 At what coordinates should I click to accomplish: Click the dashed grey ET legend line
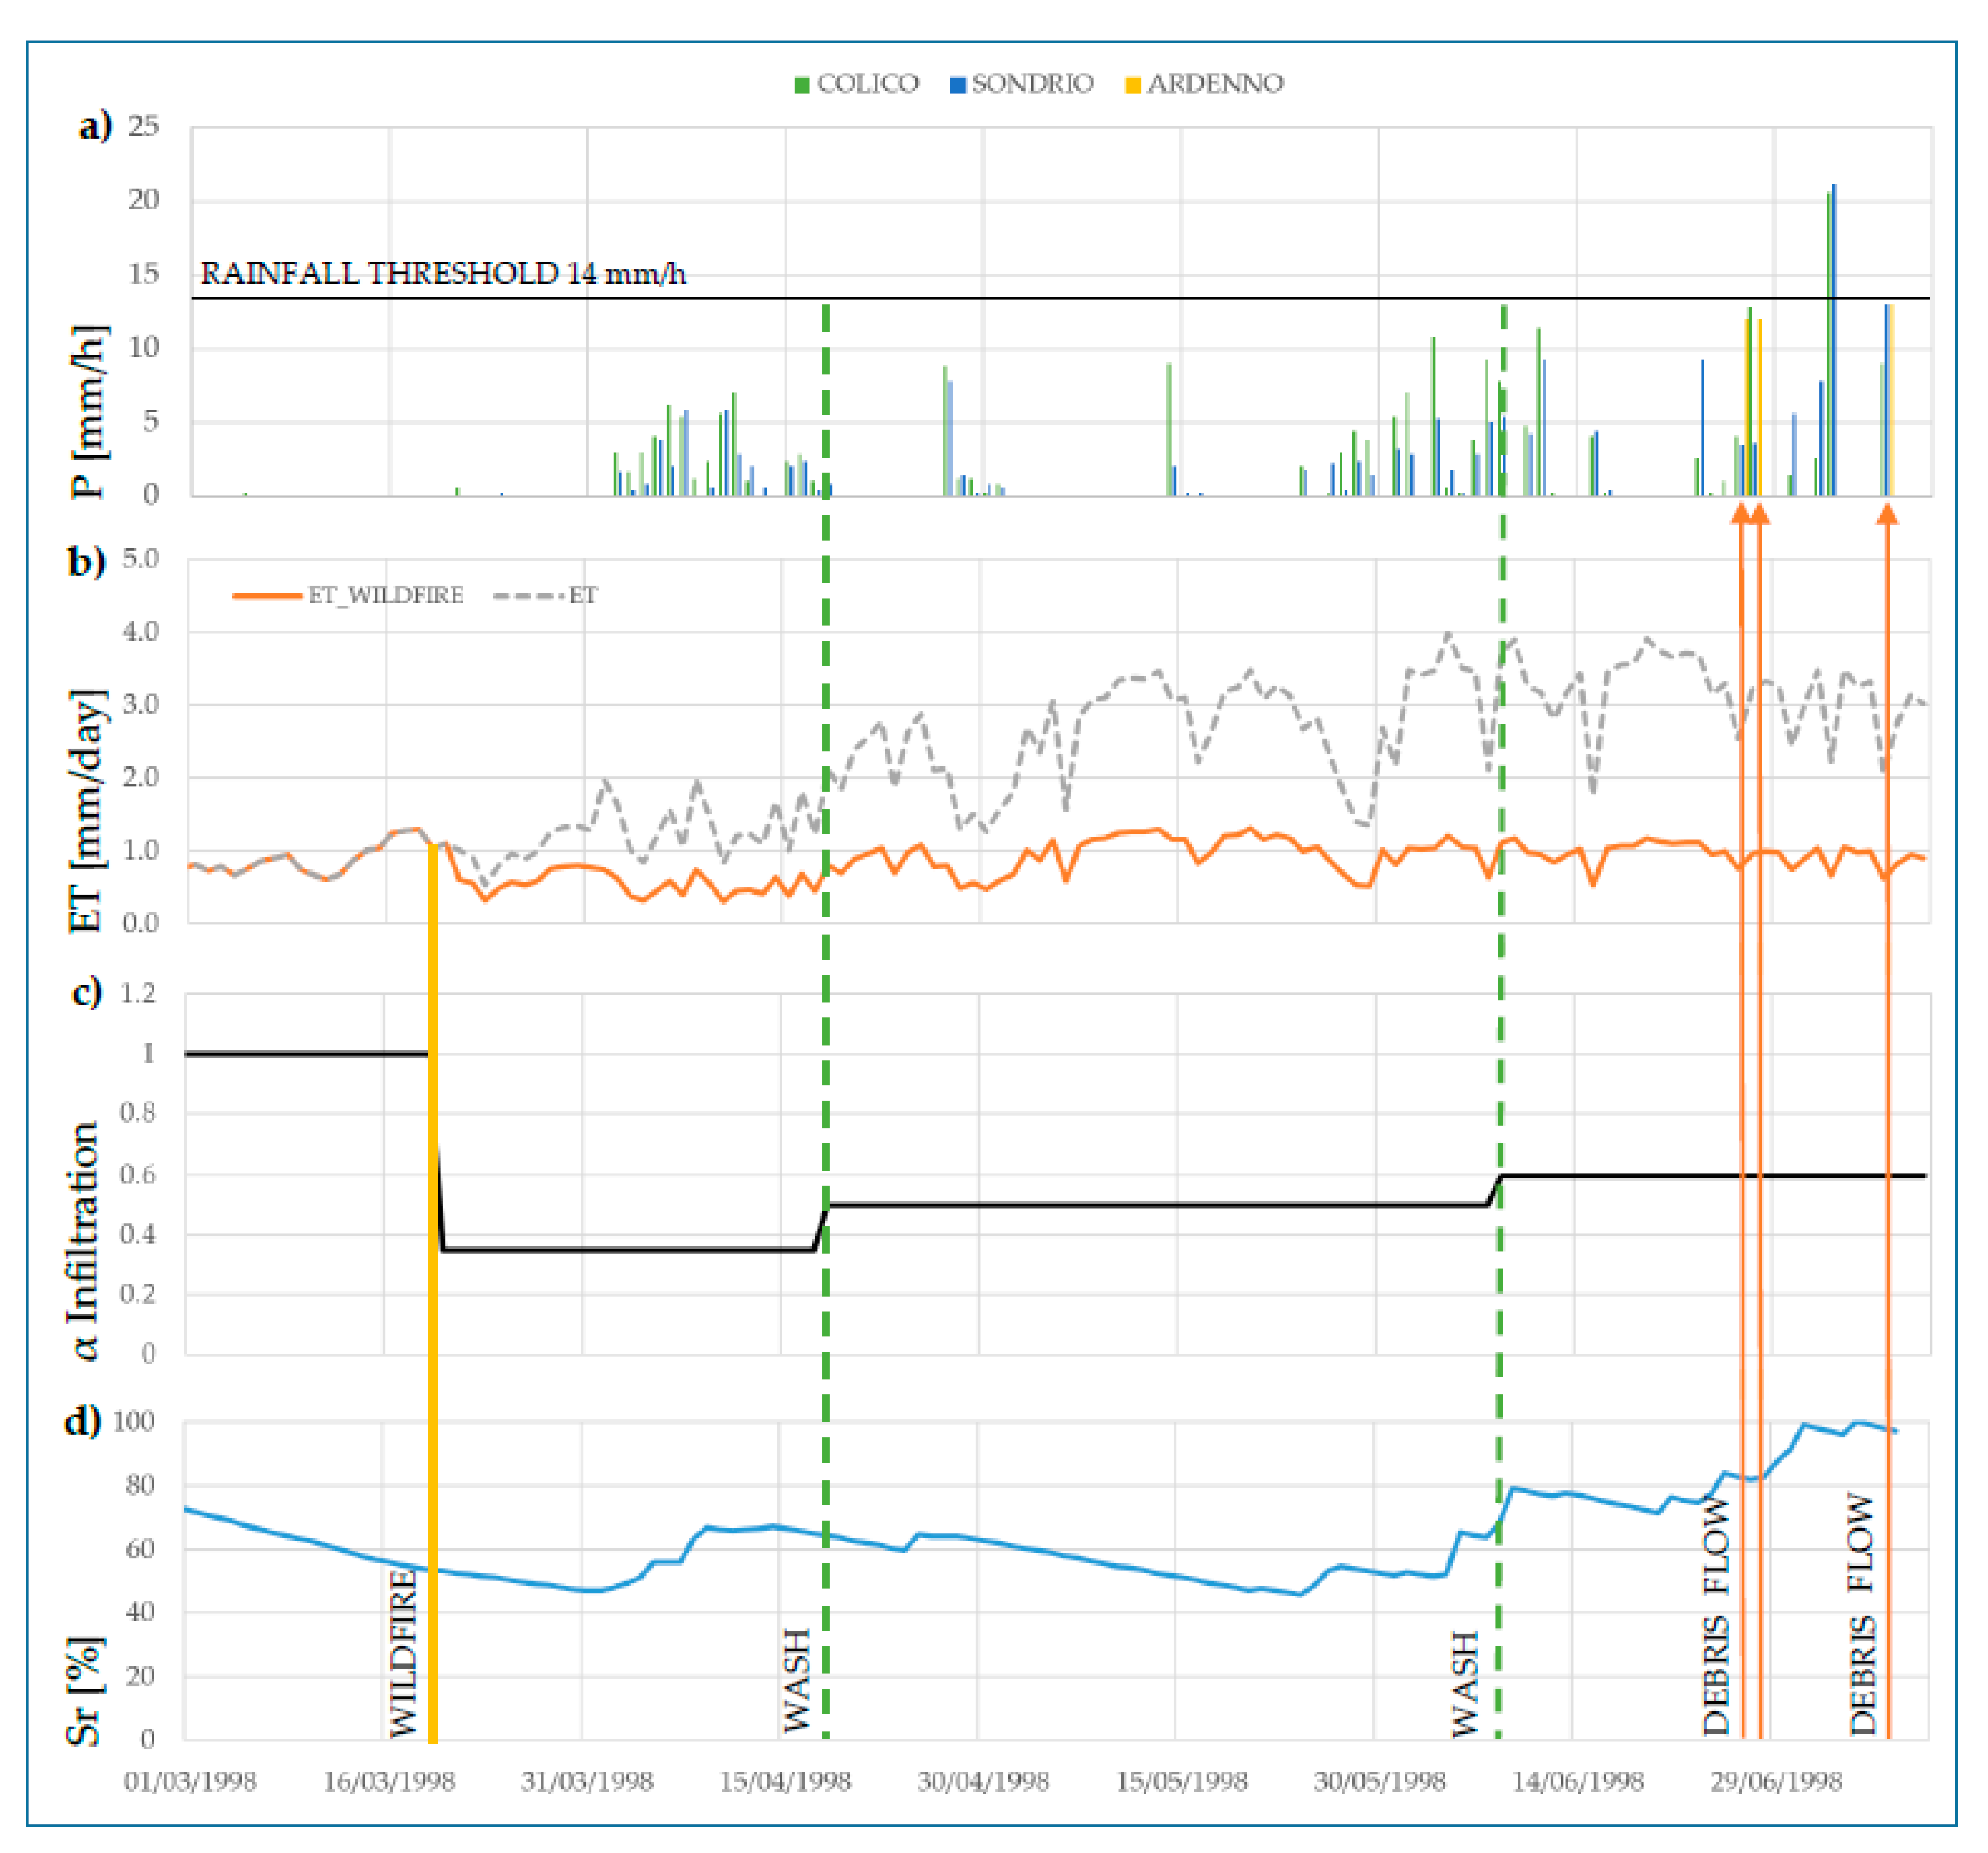[529, 596]
